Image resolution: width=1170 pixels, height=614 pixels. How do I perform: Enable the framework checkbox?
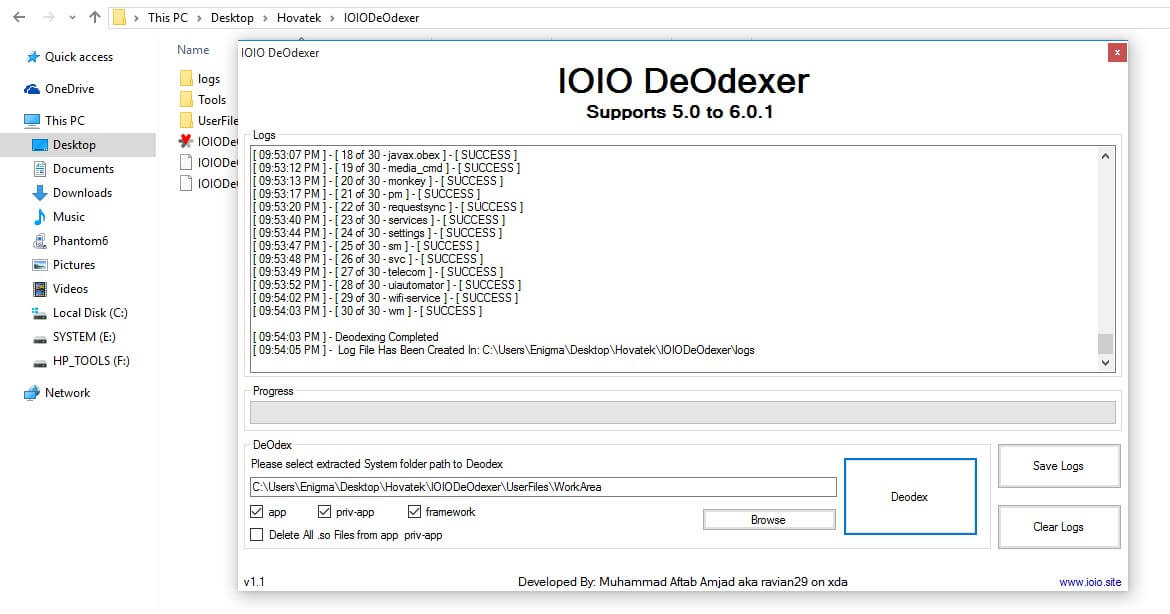[x=414, y=511]
